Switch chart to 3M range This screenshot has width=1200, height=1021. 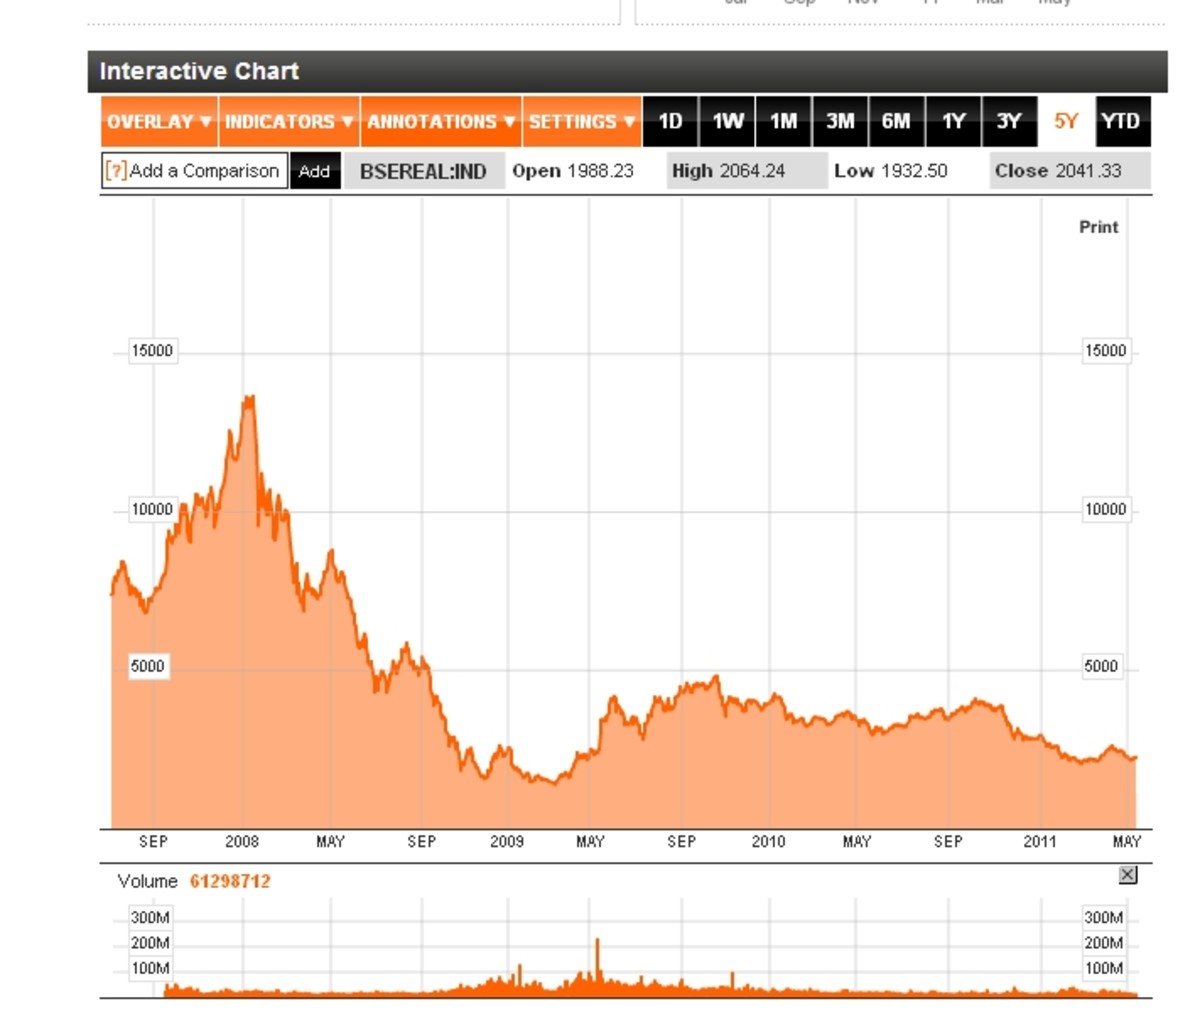click(840, 122)
